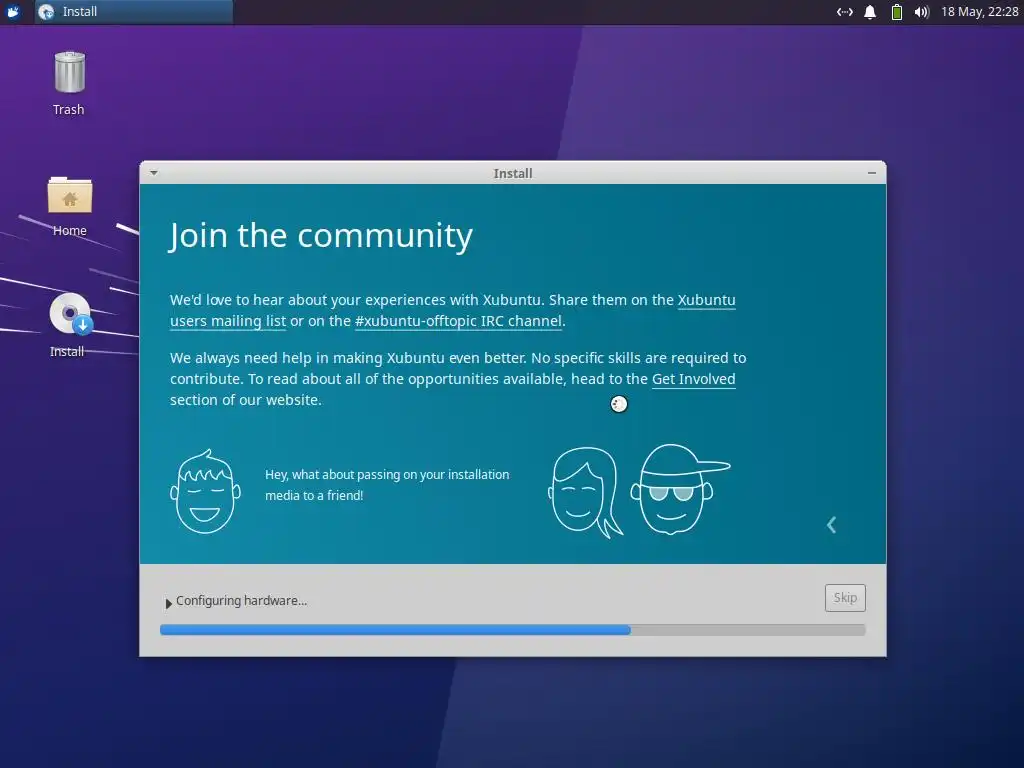Open the clock showing 18 May, 22:28
The width and height of the screenshot is (1024, 768).
pyautogui.click(x=979, y=12)
